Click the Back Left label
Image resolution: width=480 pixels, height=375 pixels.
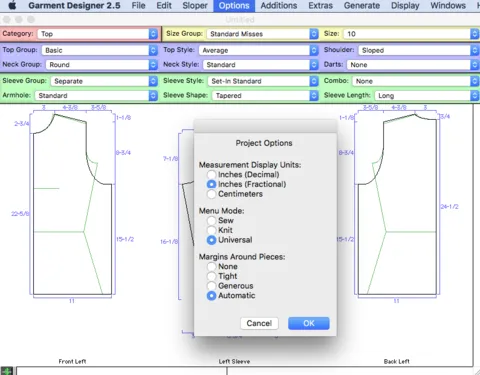pyautogui.click(x=396, y=361)
